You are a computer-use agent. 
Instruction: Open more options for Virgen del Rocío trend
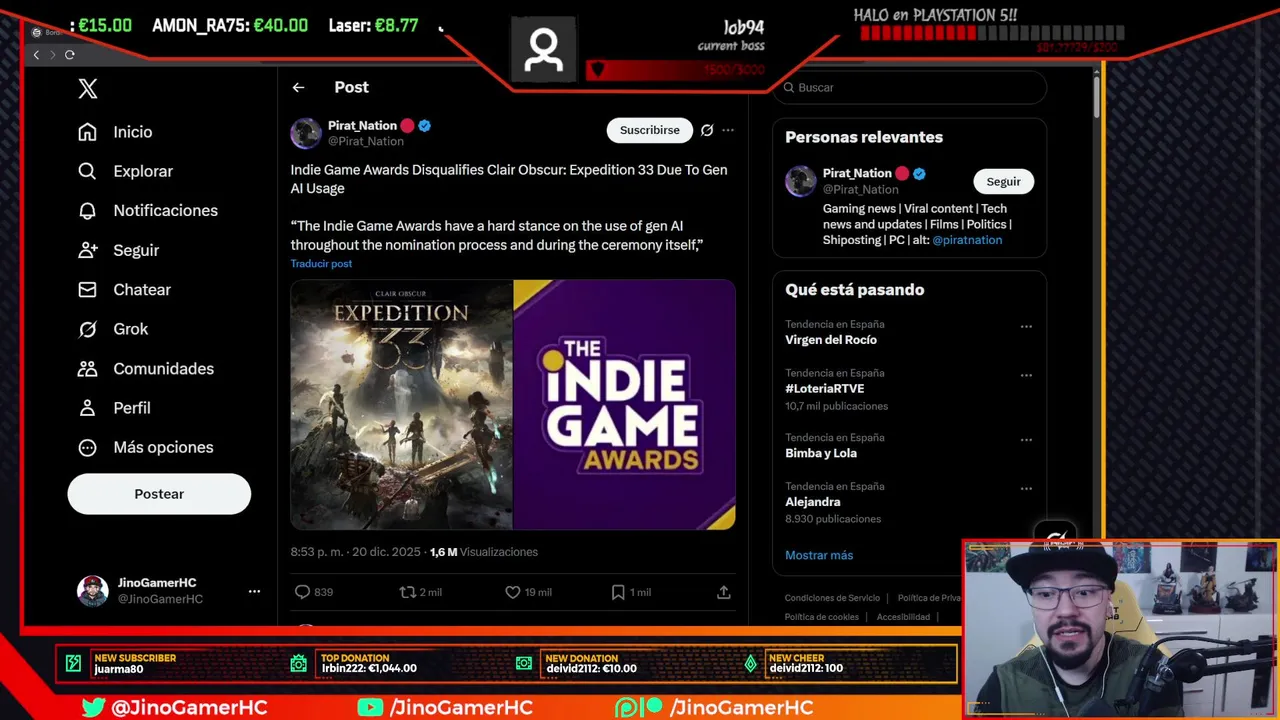click(x=1026, y=327)
